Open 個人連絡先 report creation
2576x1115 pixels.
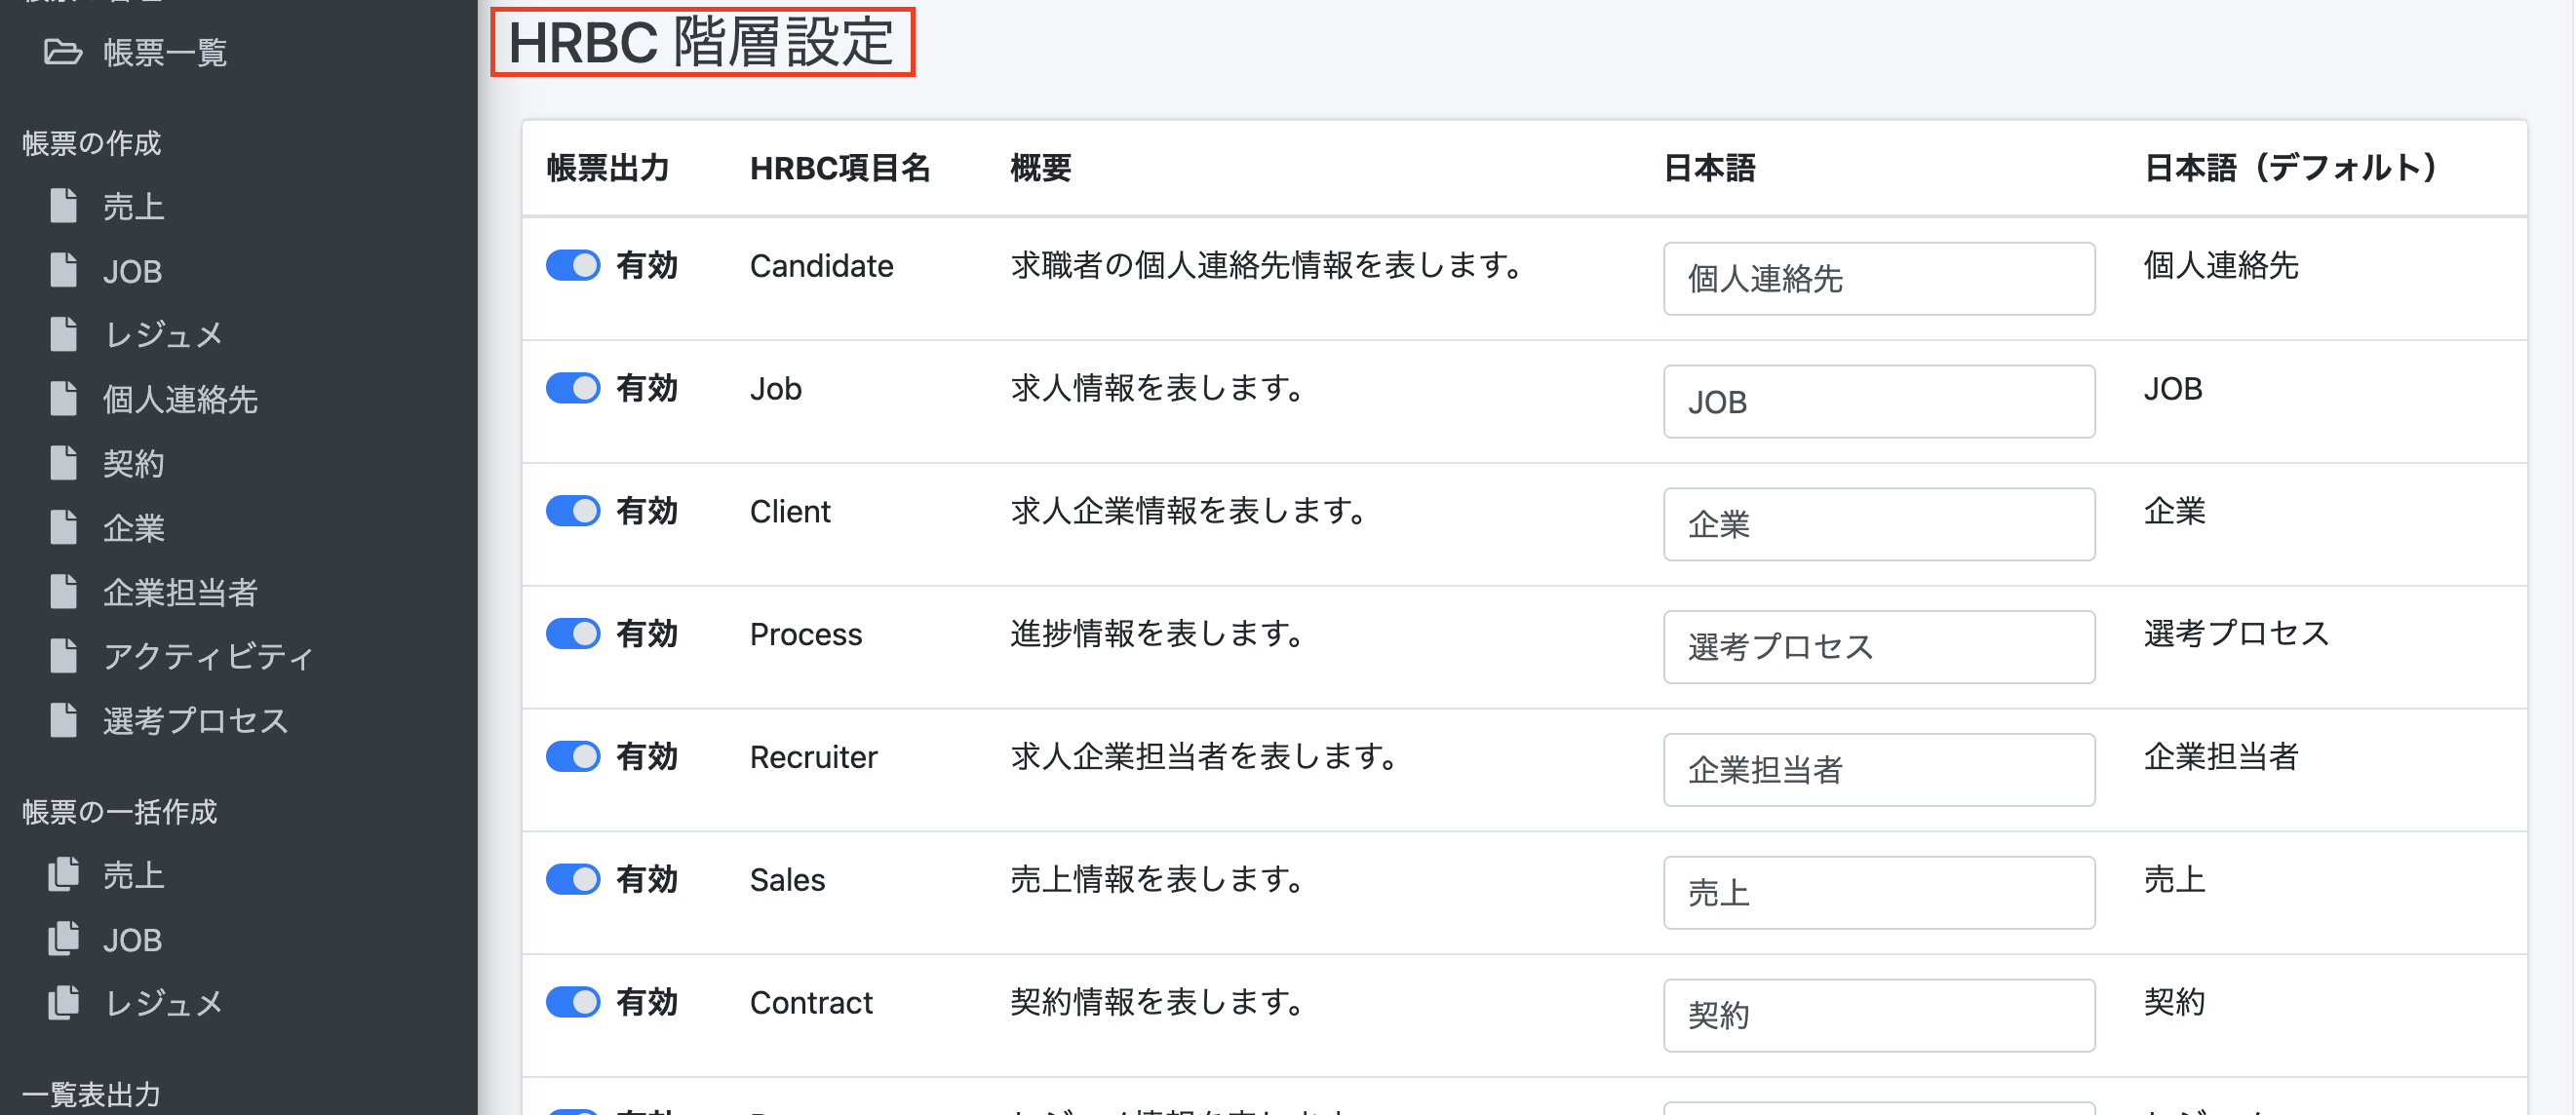point(180,399)
